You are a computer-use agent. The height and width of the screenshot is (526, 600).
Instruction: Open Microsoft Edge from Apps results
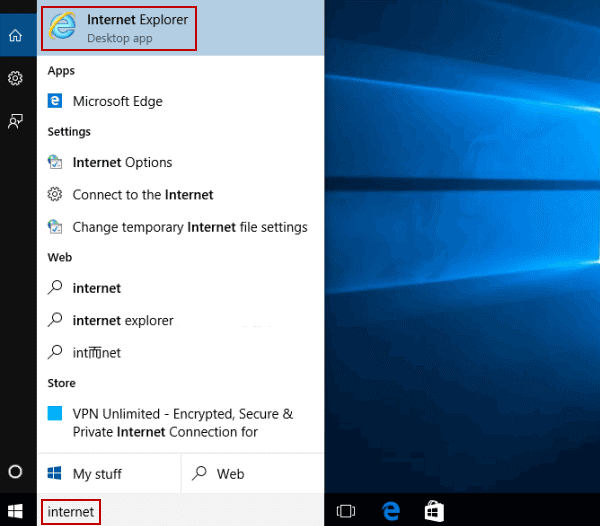click(x=180, y=101)
